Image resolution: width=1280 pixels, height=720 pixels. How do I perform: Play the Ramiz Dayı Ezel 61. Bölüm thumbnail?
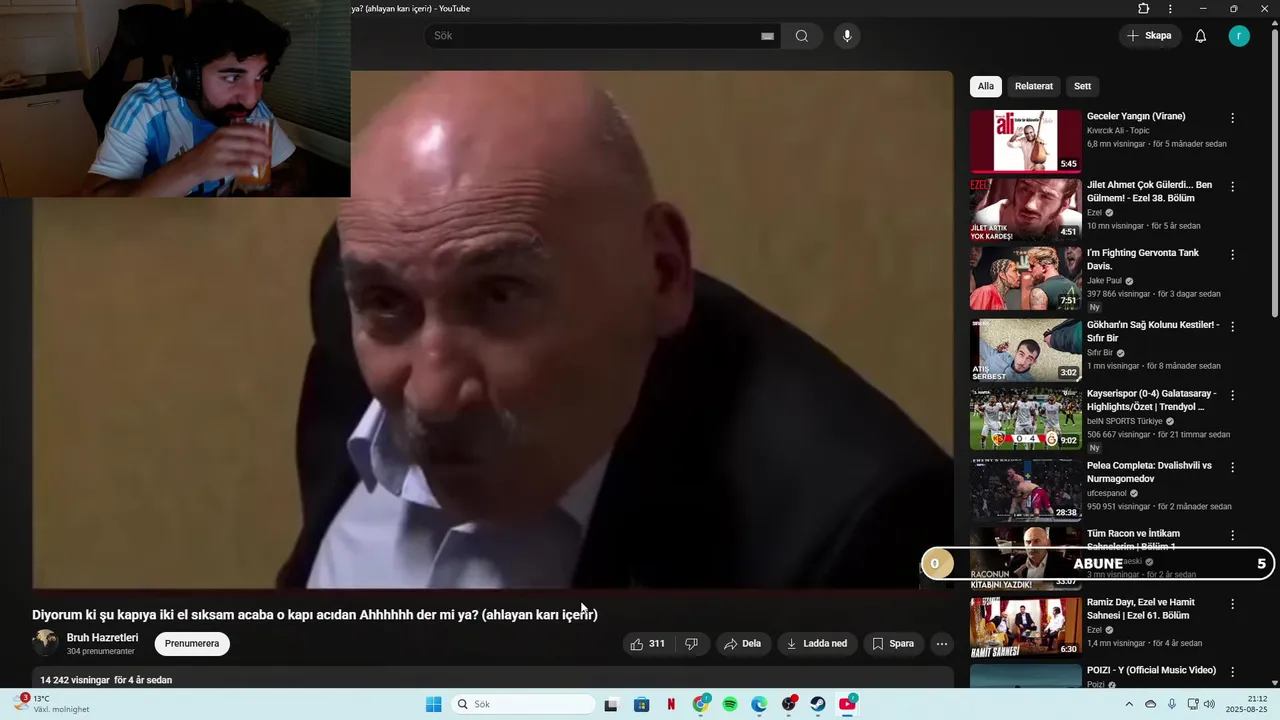pyautogui.click(x=1026, y=627)
